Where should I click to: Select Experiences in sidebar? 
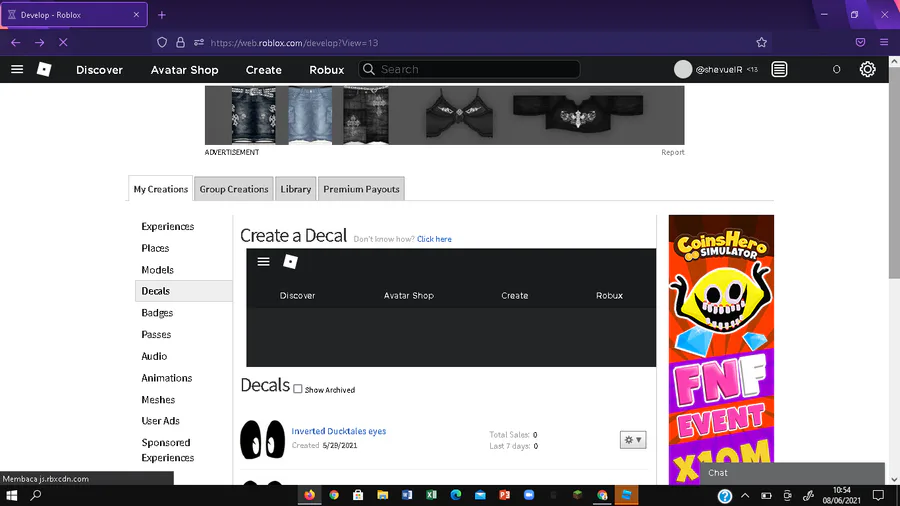[x=168, y=227]
